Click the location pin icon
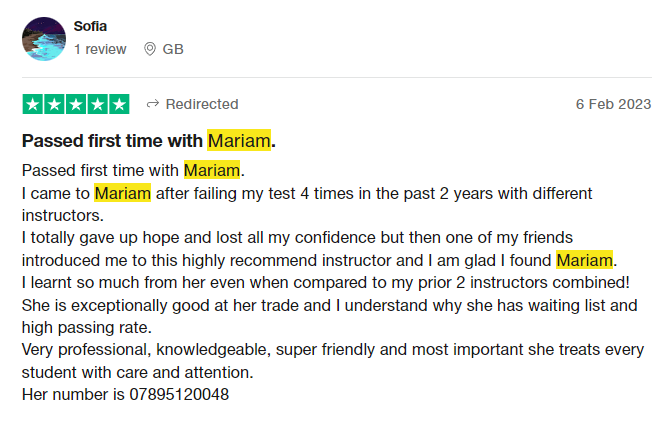The image size is (663, 422). coord(150,49)
